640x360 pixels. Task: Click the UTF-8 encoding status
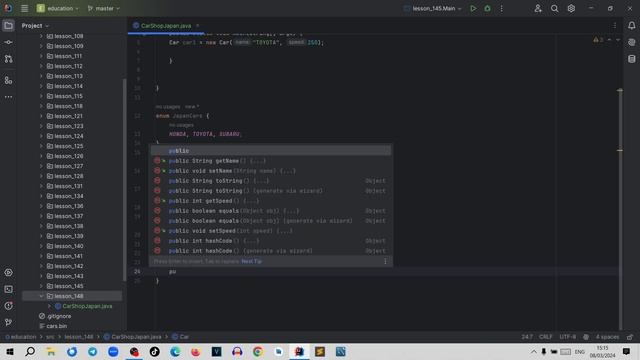coord(567,337)
